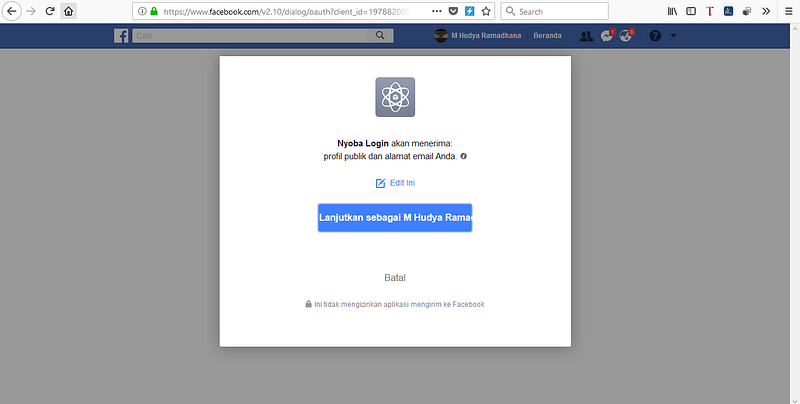800x404 pixels.
Task: Click the browser Search box
Action: pos(555,11)
